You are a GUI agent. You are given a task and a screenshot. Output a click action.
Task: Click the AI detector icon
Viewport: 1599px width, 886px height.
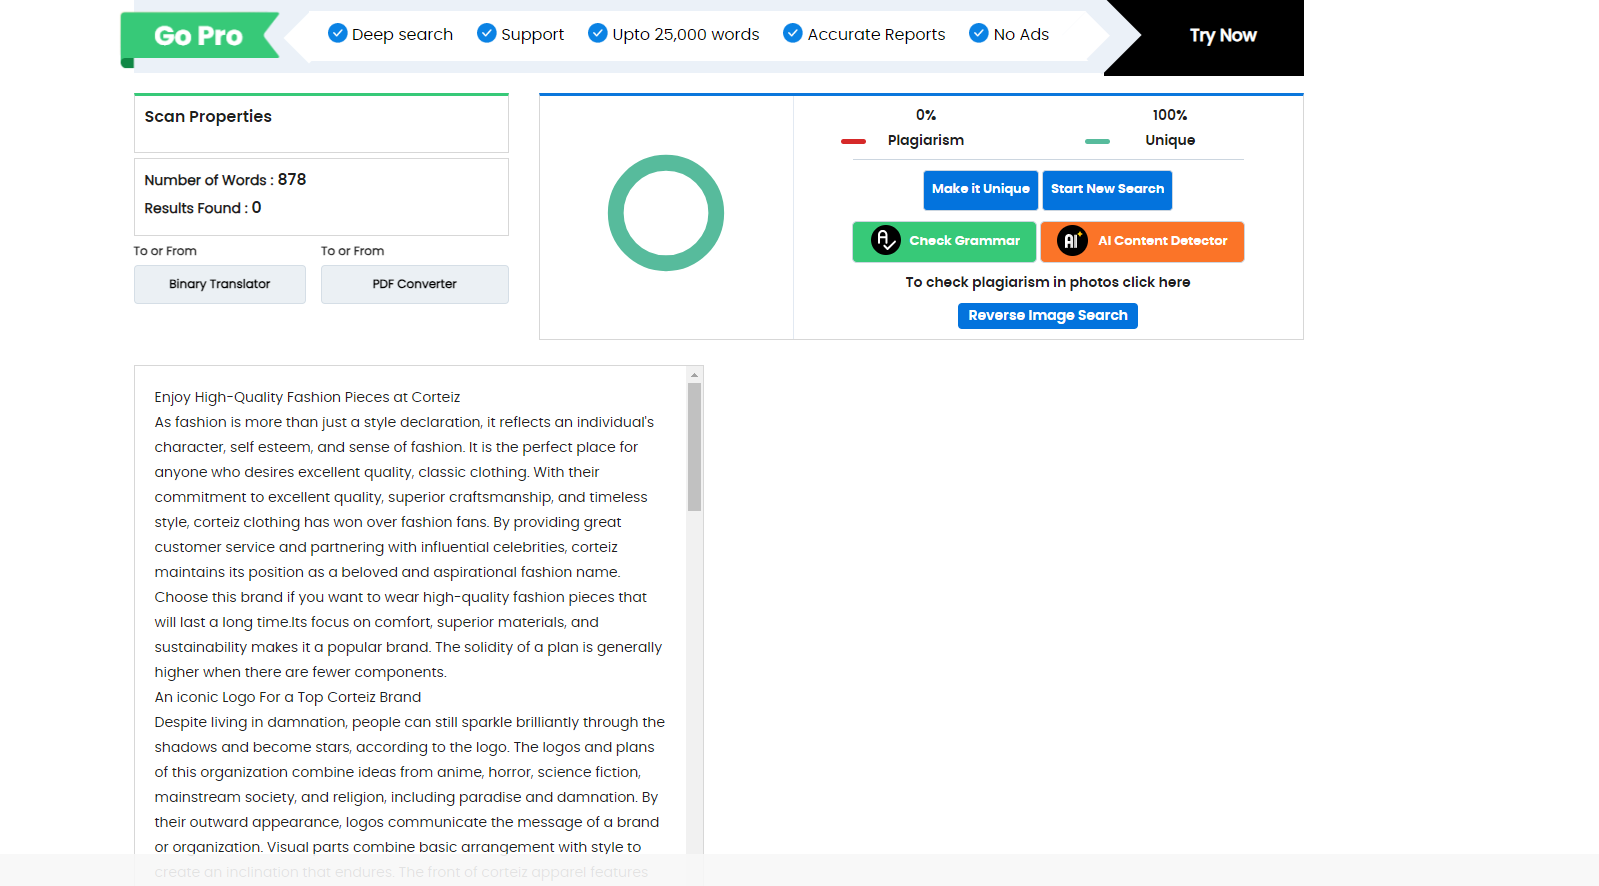(1072, 240)
